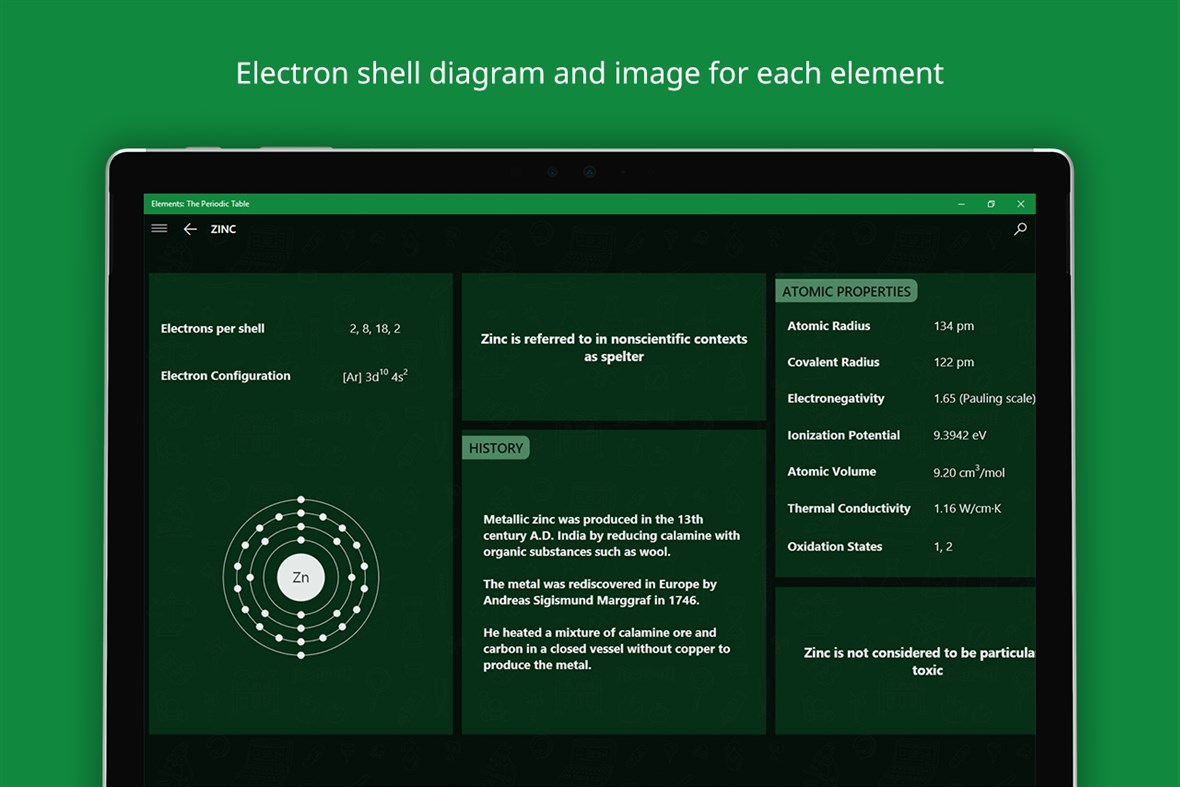Click the spelter fact tile
The image size is (1180, 787).
point(613,347)
